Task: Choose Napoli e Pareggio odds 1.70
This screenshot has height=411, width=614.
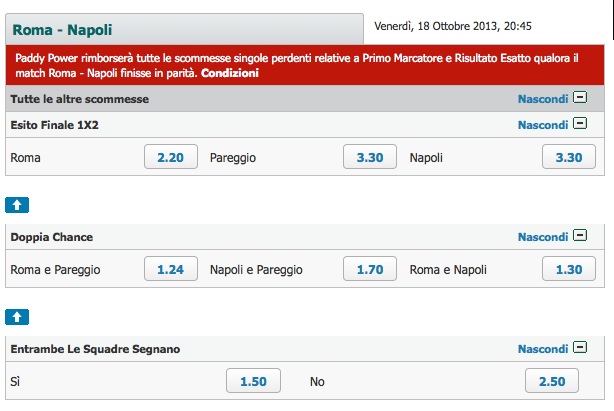Action: 370,269
